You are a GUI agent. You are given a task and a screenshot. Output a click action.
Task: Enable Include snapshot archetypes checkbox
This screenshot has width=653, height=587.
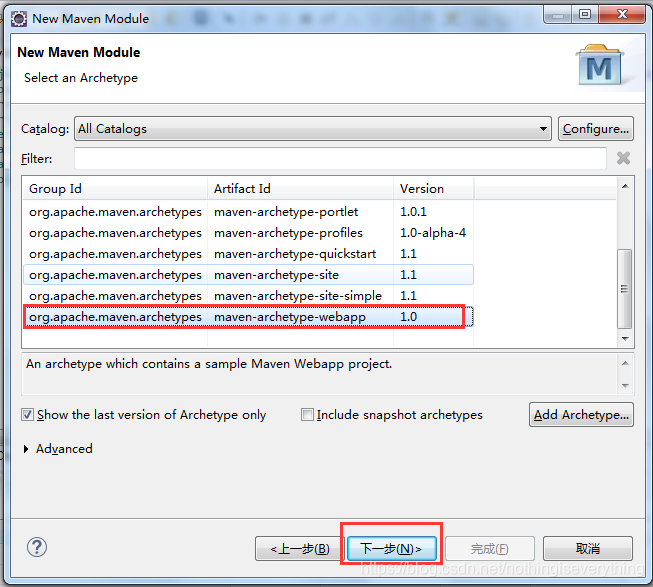307,415
